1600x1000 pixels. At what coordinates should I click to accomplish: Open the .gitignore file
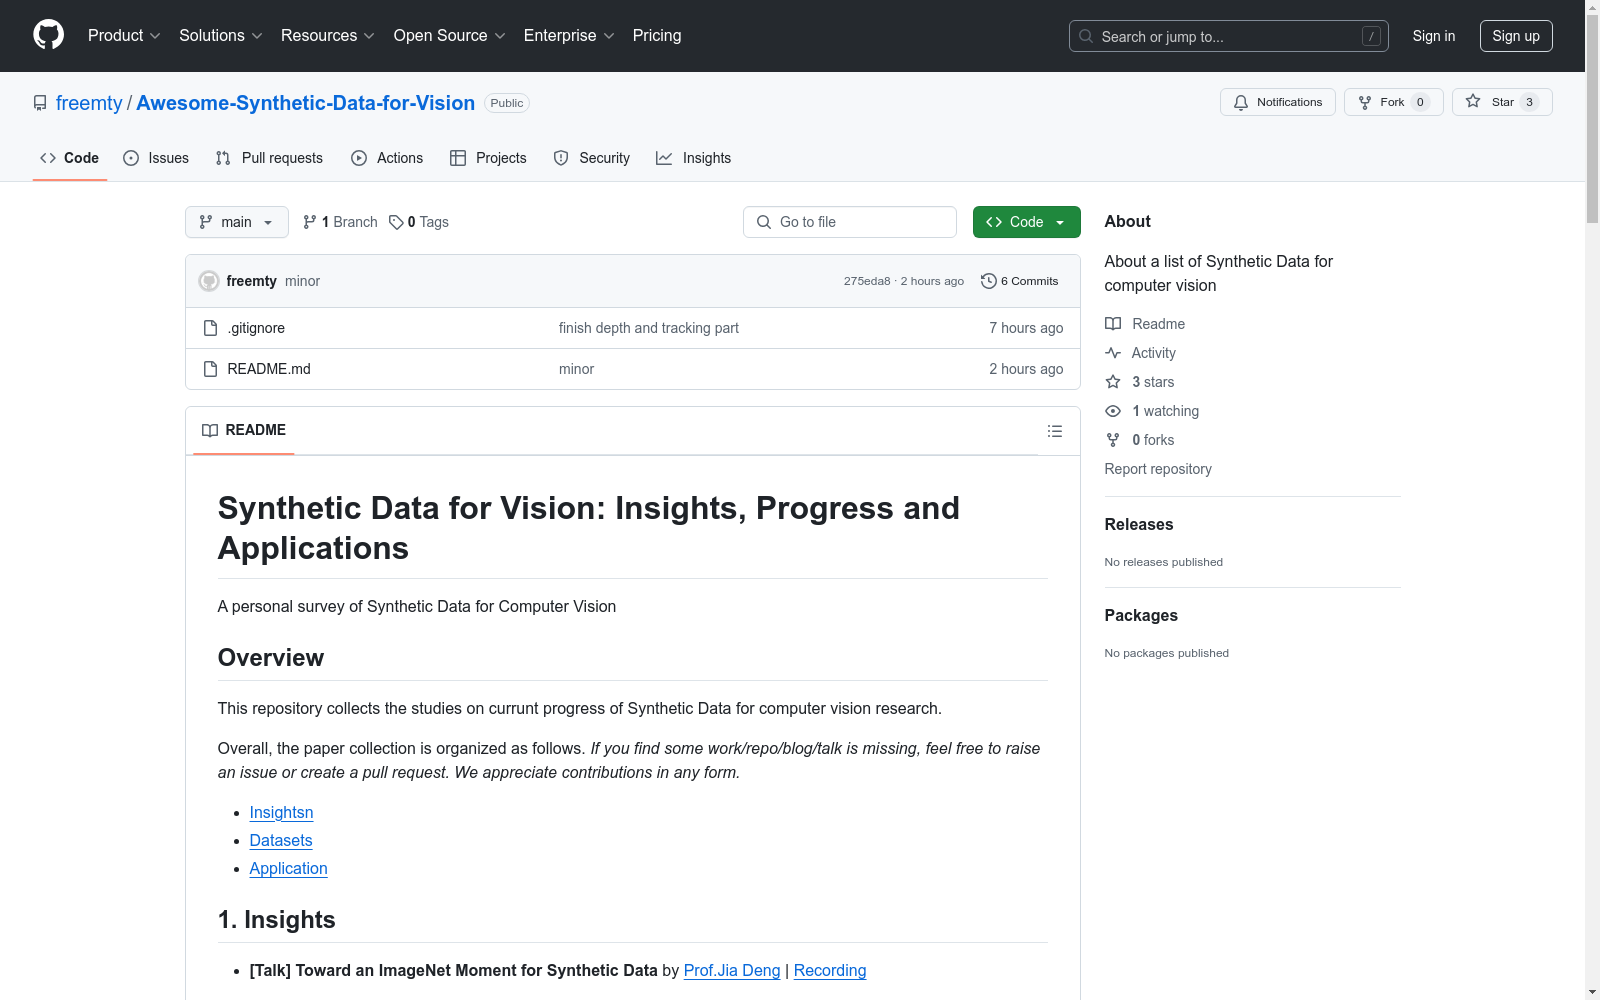(x=256, y=328)
